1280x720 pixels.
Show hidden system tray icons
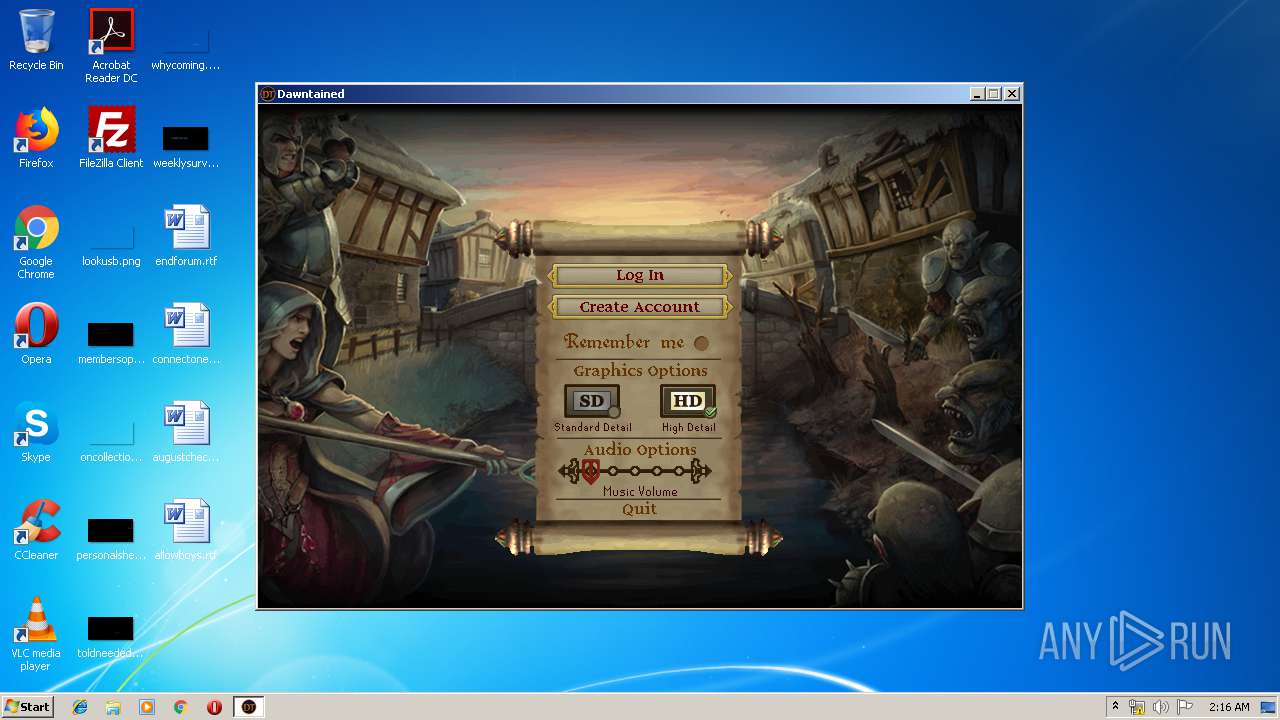pos(1115,707)
